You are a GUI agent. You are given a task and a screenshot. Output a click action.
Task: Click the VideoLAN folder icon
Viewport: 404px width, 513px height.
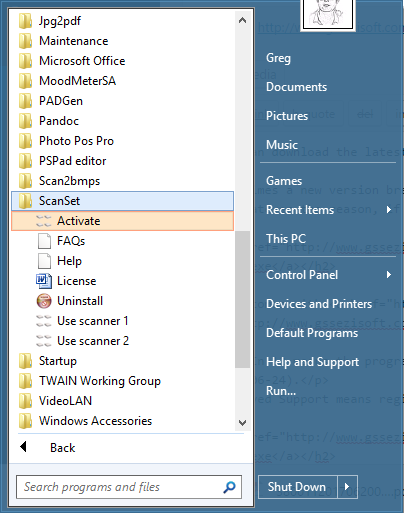pyautogui.click(x=26, y=401)
